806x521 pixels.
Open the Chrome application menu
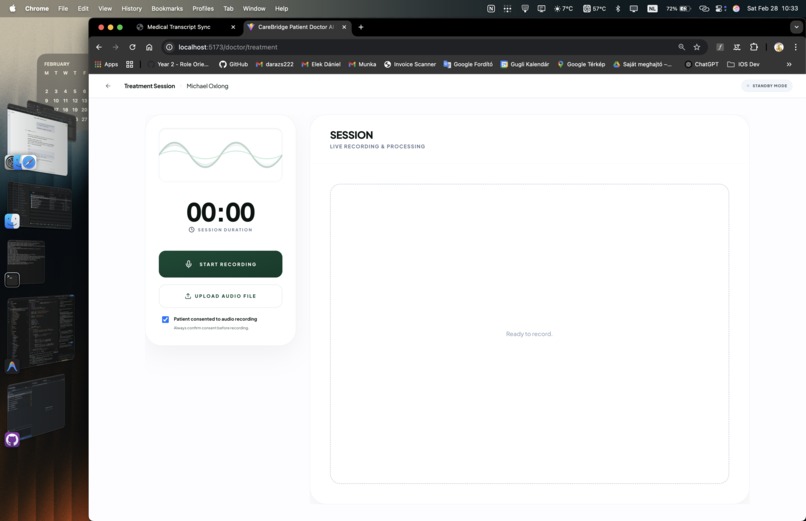tap(37, 8)
